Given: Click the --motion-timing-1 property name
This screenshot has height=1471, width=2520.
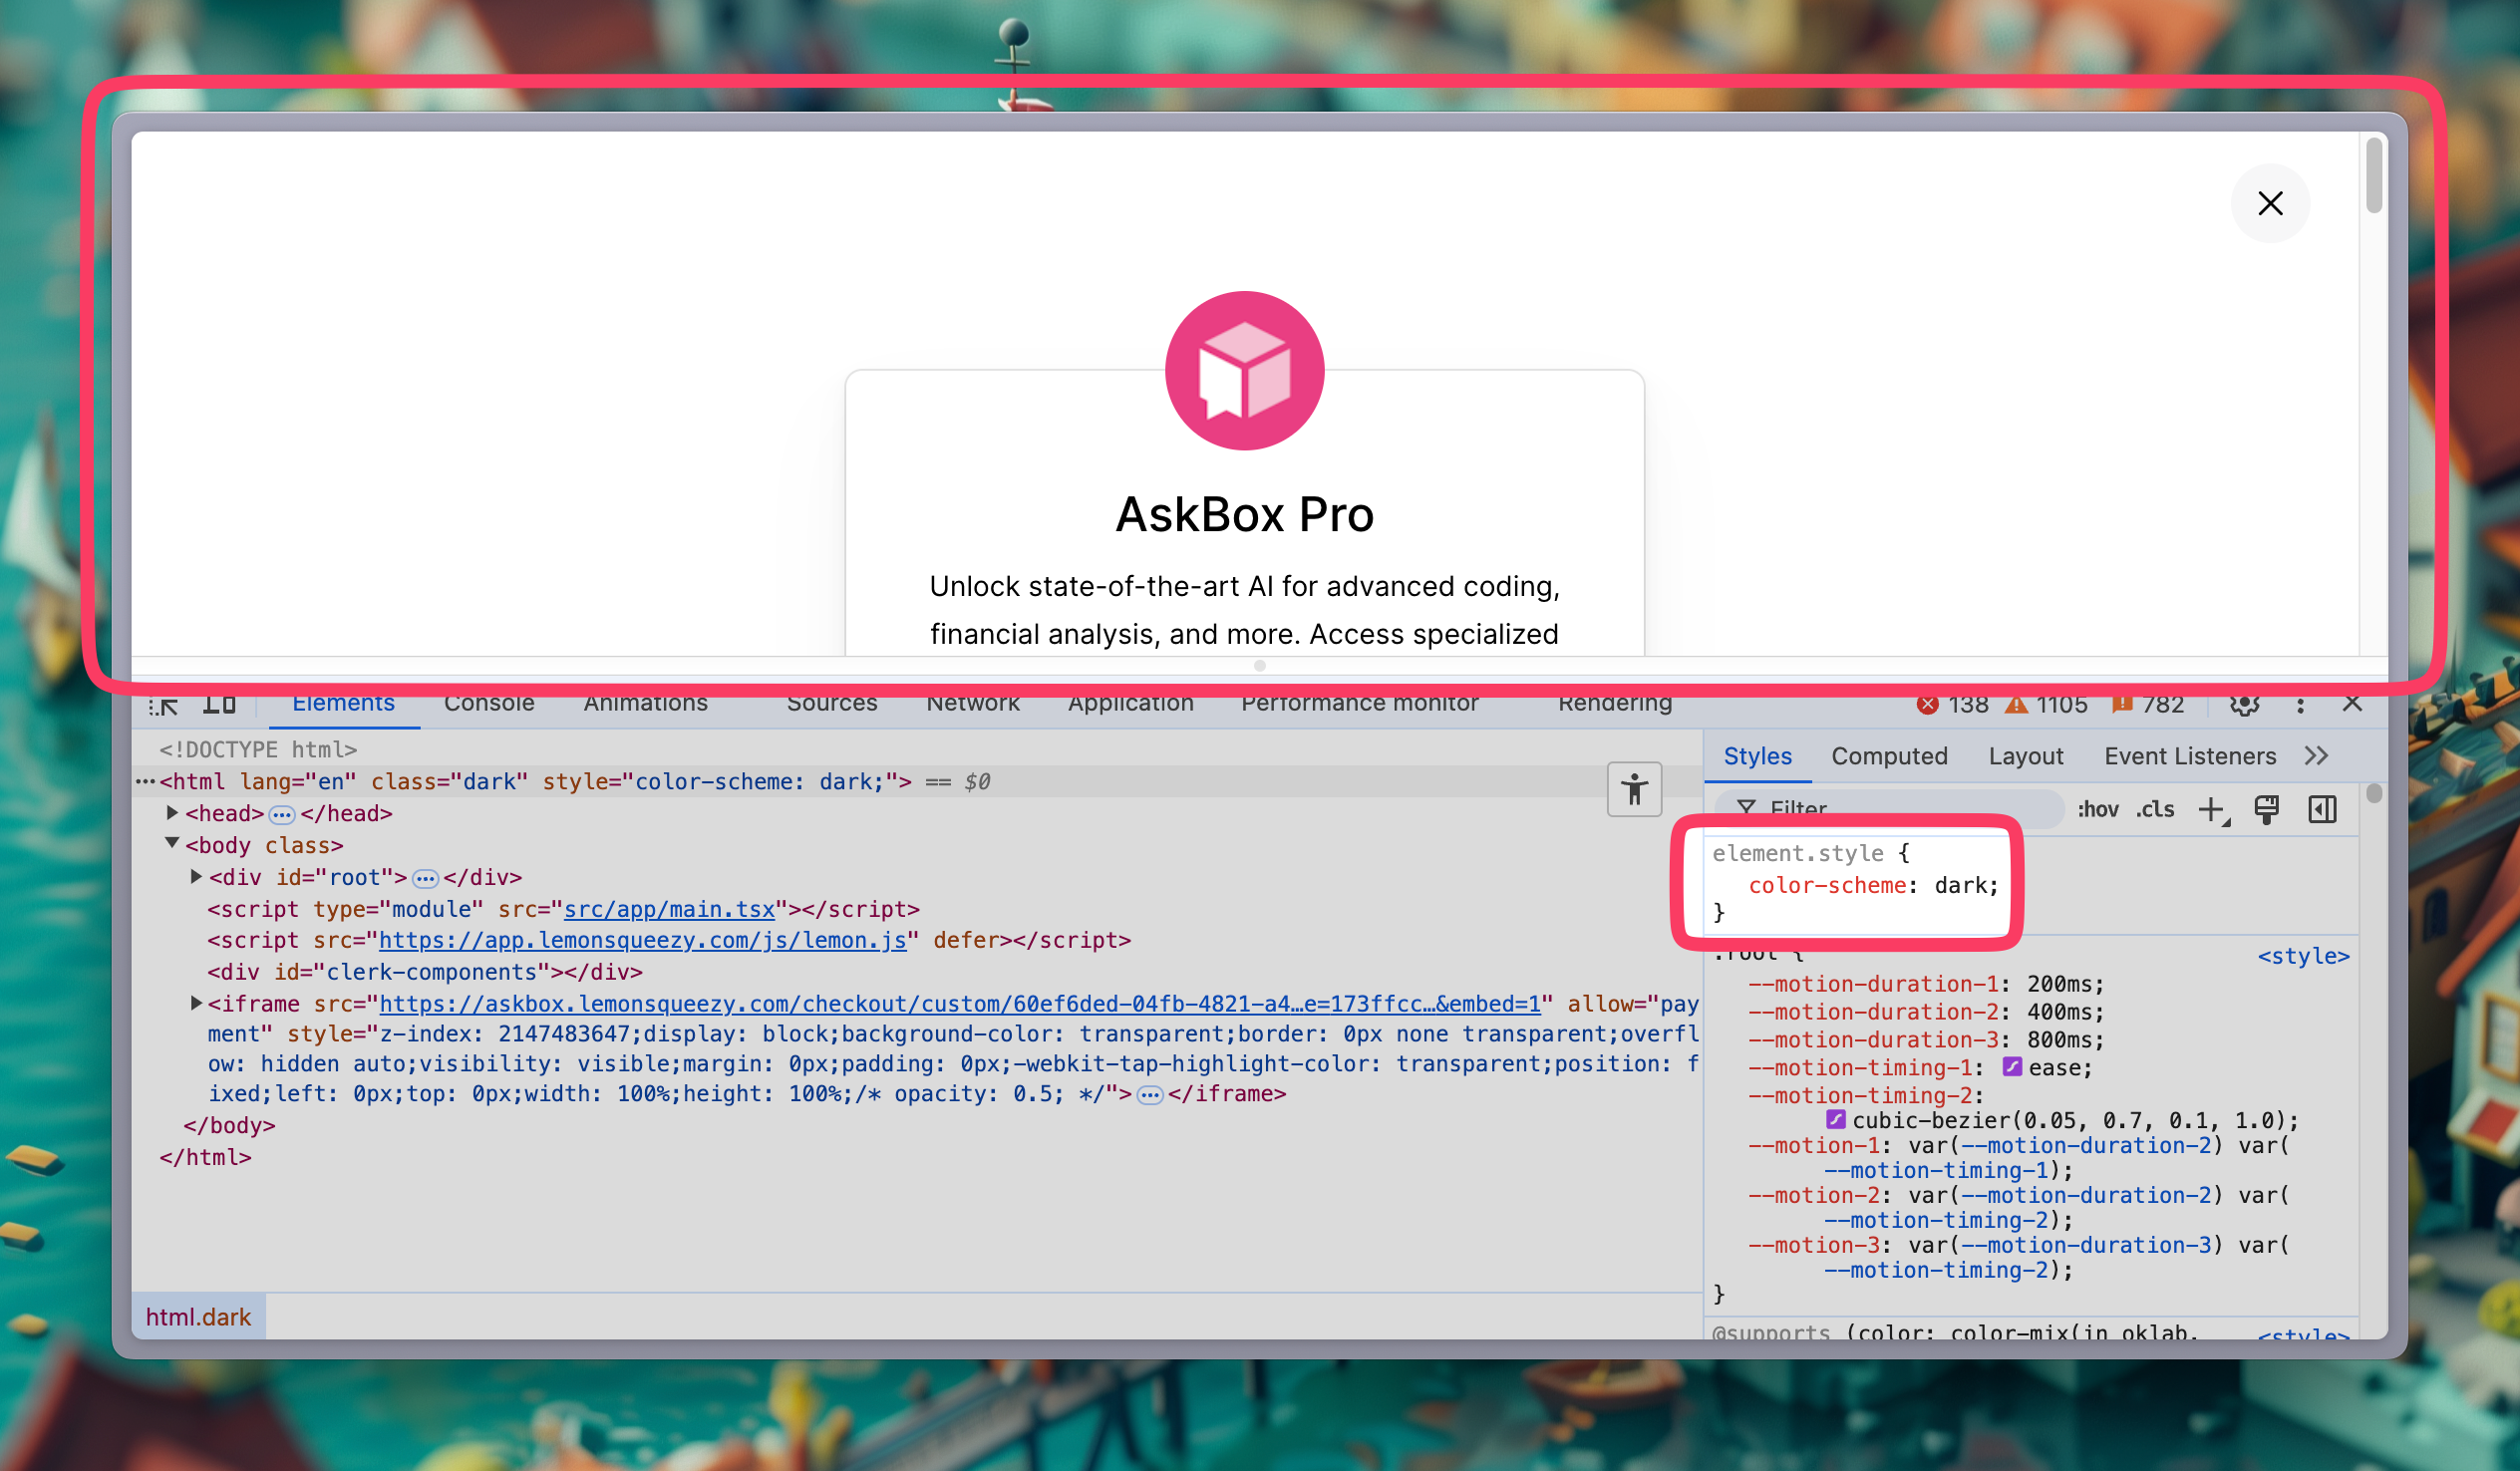Looking at the screenshot, I should [1860, 1068].
